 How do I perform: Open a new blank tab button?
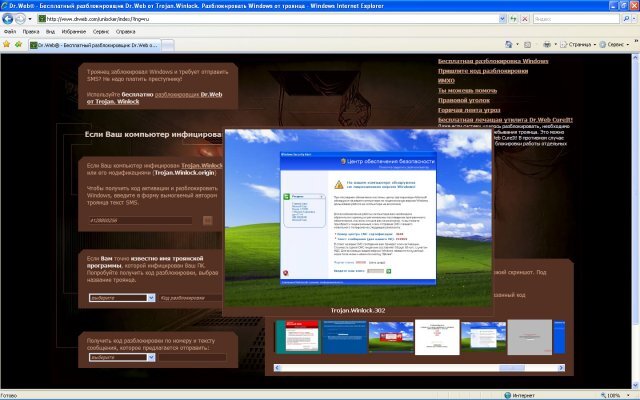click(168, 45)
